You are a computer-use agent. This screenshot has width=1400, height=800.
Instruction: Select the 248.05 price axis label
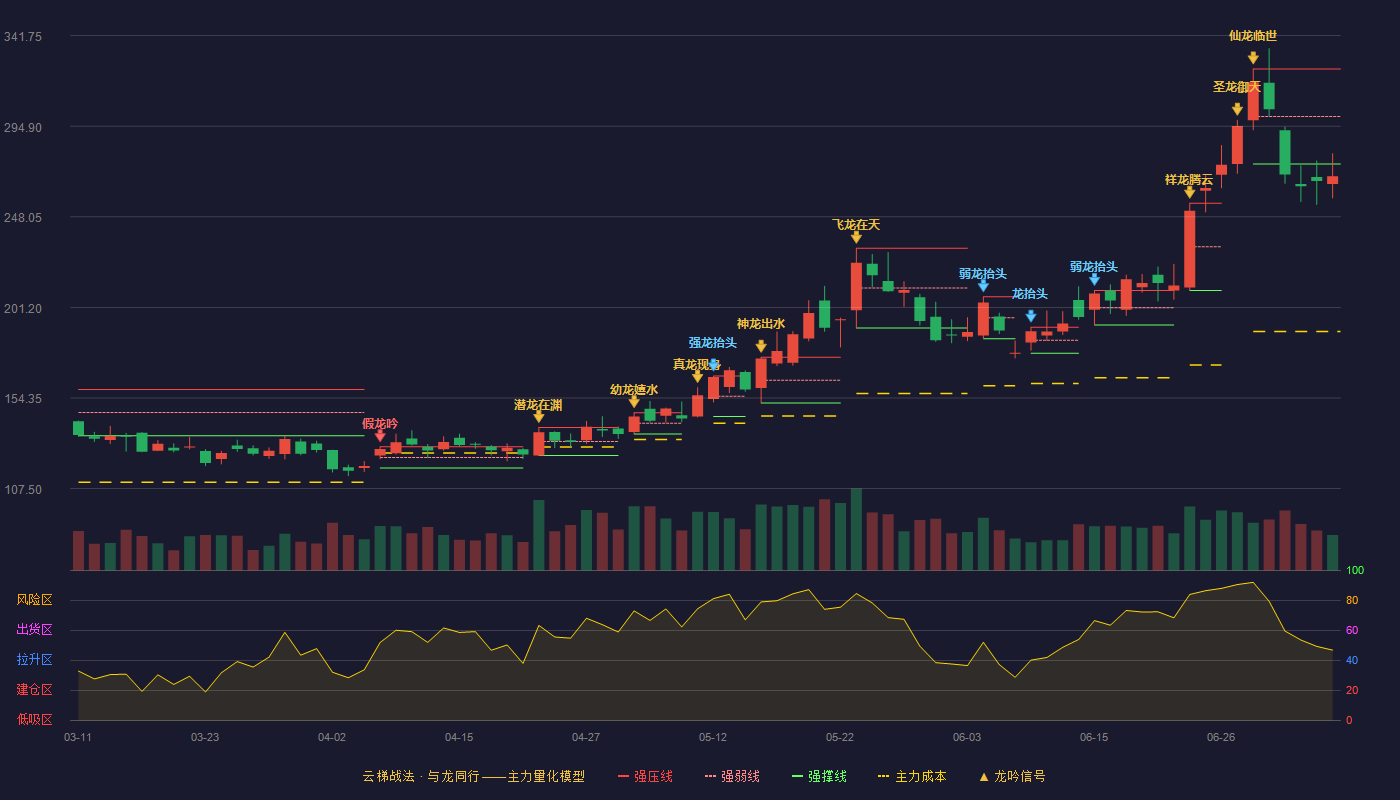coord(22,217)
